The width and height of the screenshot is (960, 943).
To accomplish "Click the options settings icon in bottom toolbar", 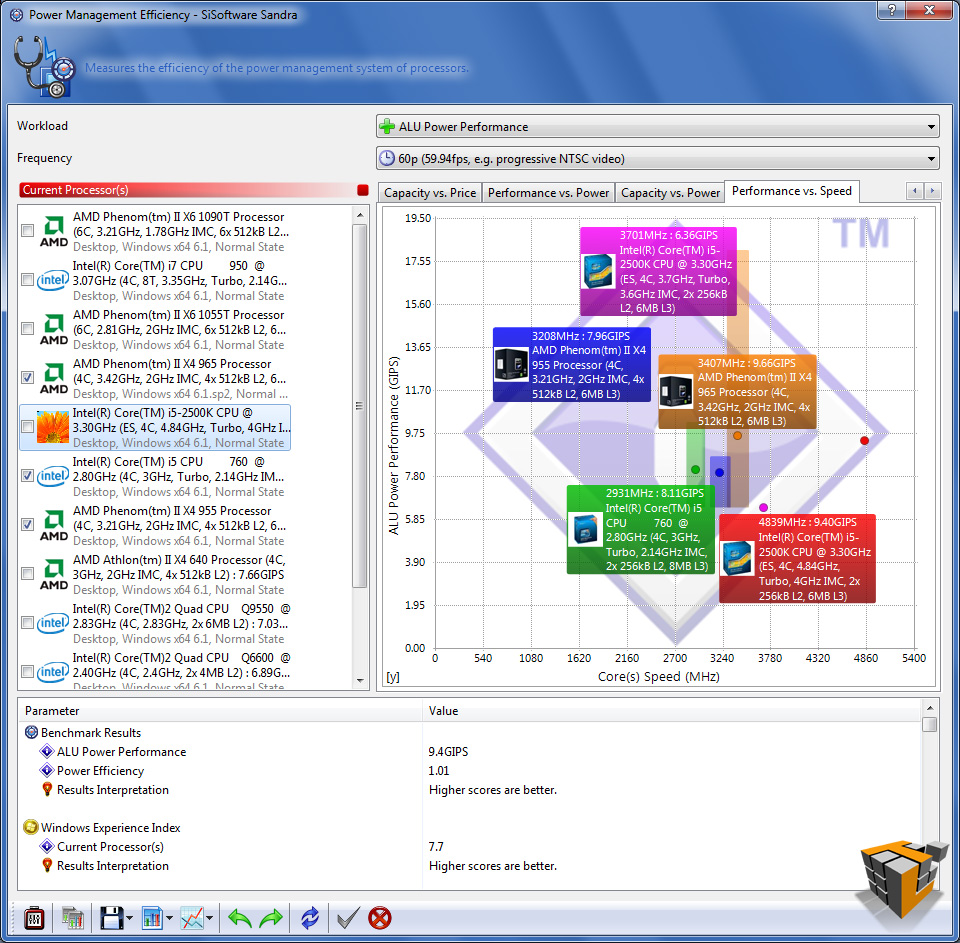I will [x=34, y=918].
